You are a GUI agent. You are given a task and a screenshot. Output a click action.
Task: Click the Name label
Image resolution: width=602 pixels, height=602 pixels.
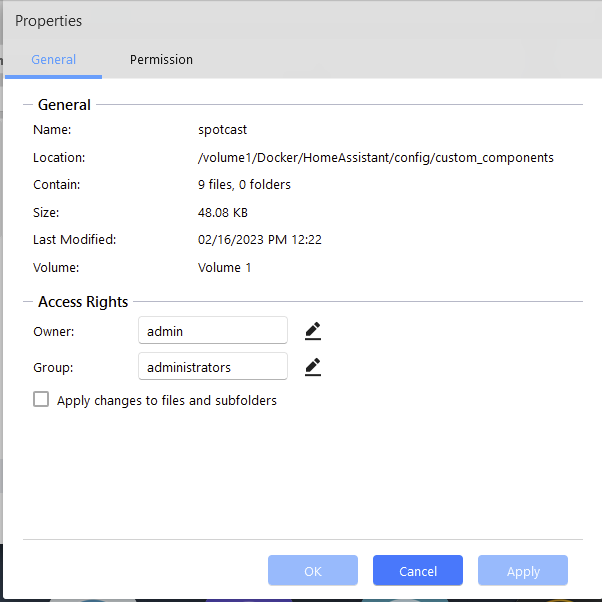(x=52, y=130)
